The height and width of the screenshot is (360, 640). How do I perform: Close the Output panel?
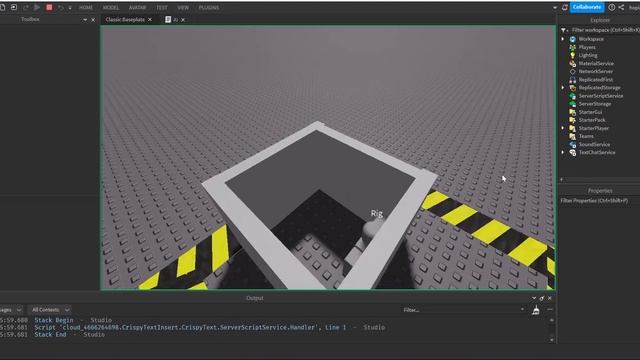(x=550, y=298)
